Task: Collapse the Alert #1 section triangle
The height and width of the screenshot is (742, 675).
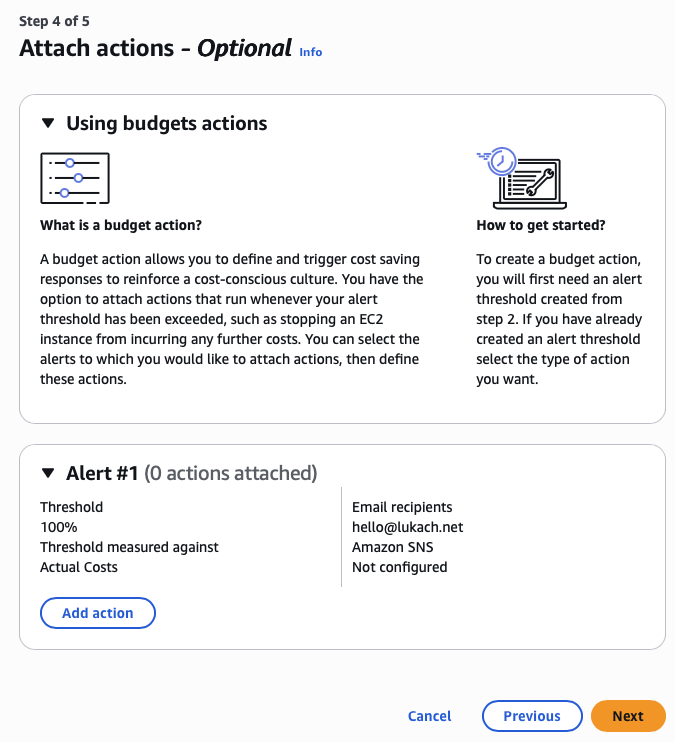Action: click(x=47, y=473)
